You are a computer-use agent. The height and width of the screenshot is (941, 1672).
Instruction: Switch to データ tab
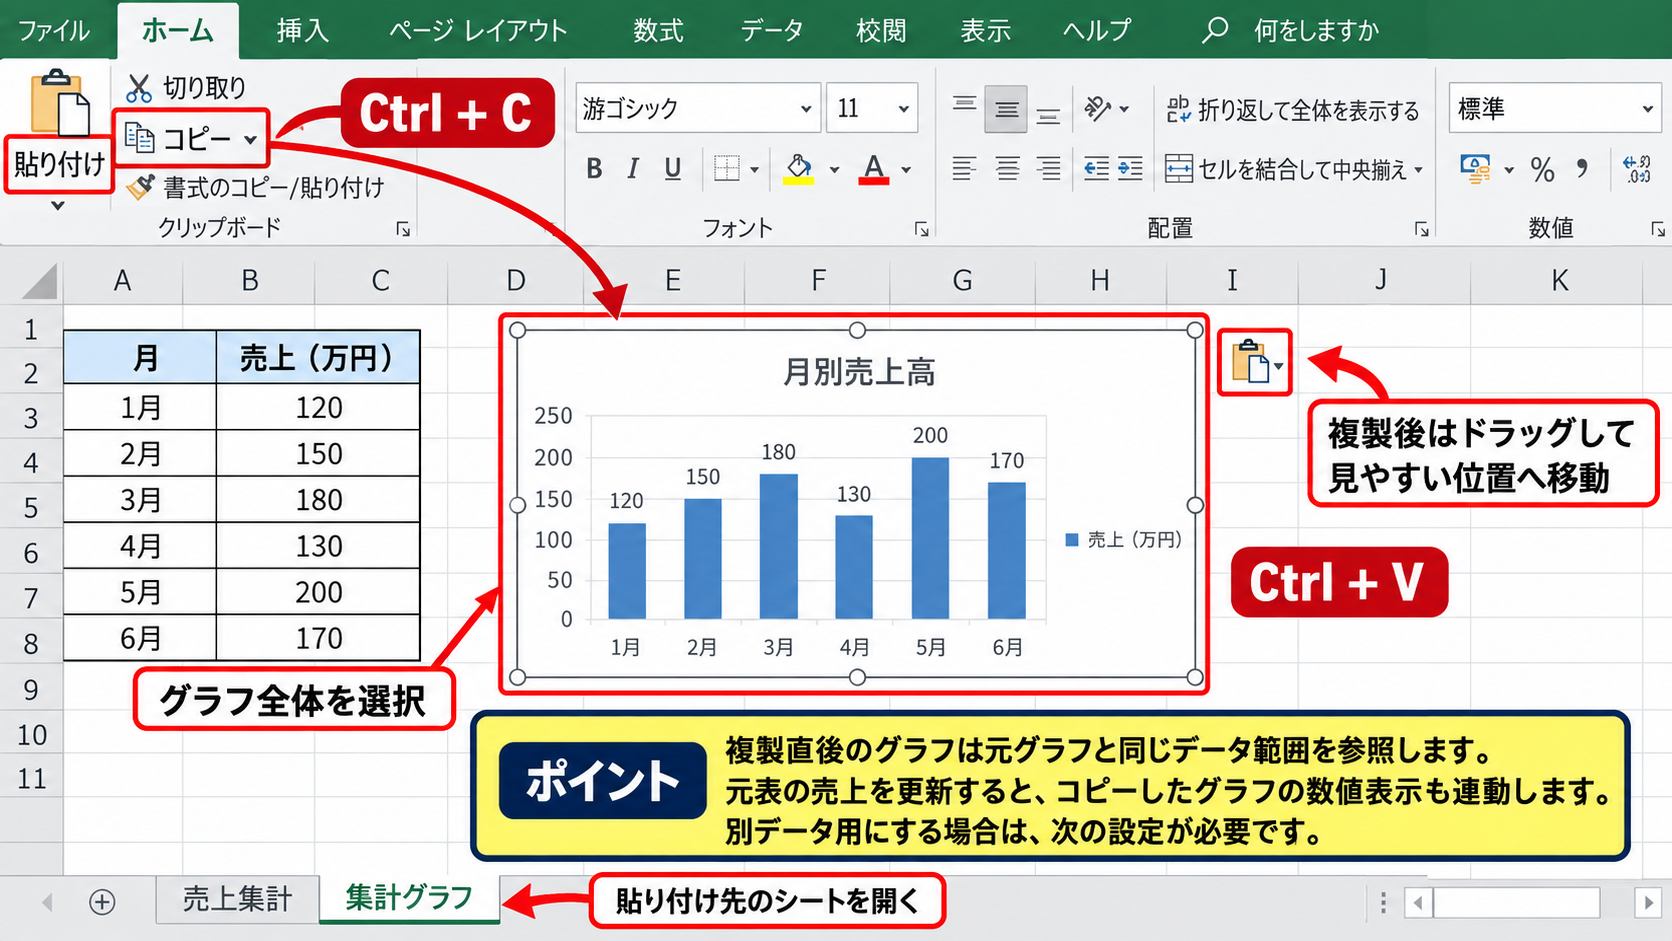pyautogui.click(x=771, y=30)
